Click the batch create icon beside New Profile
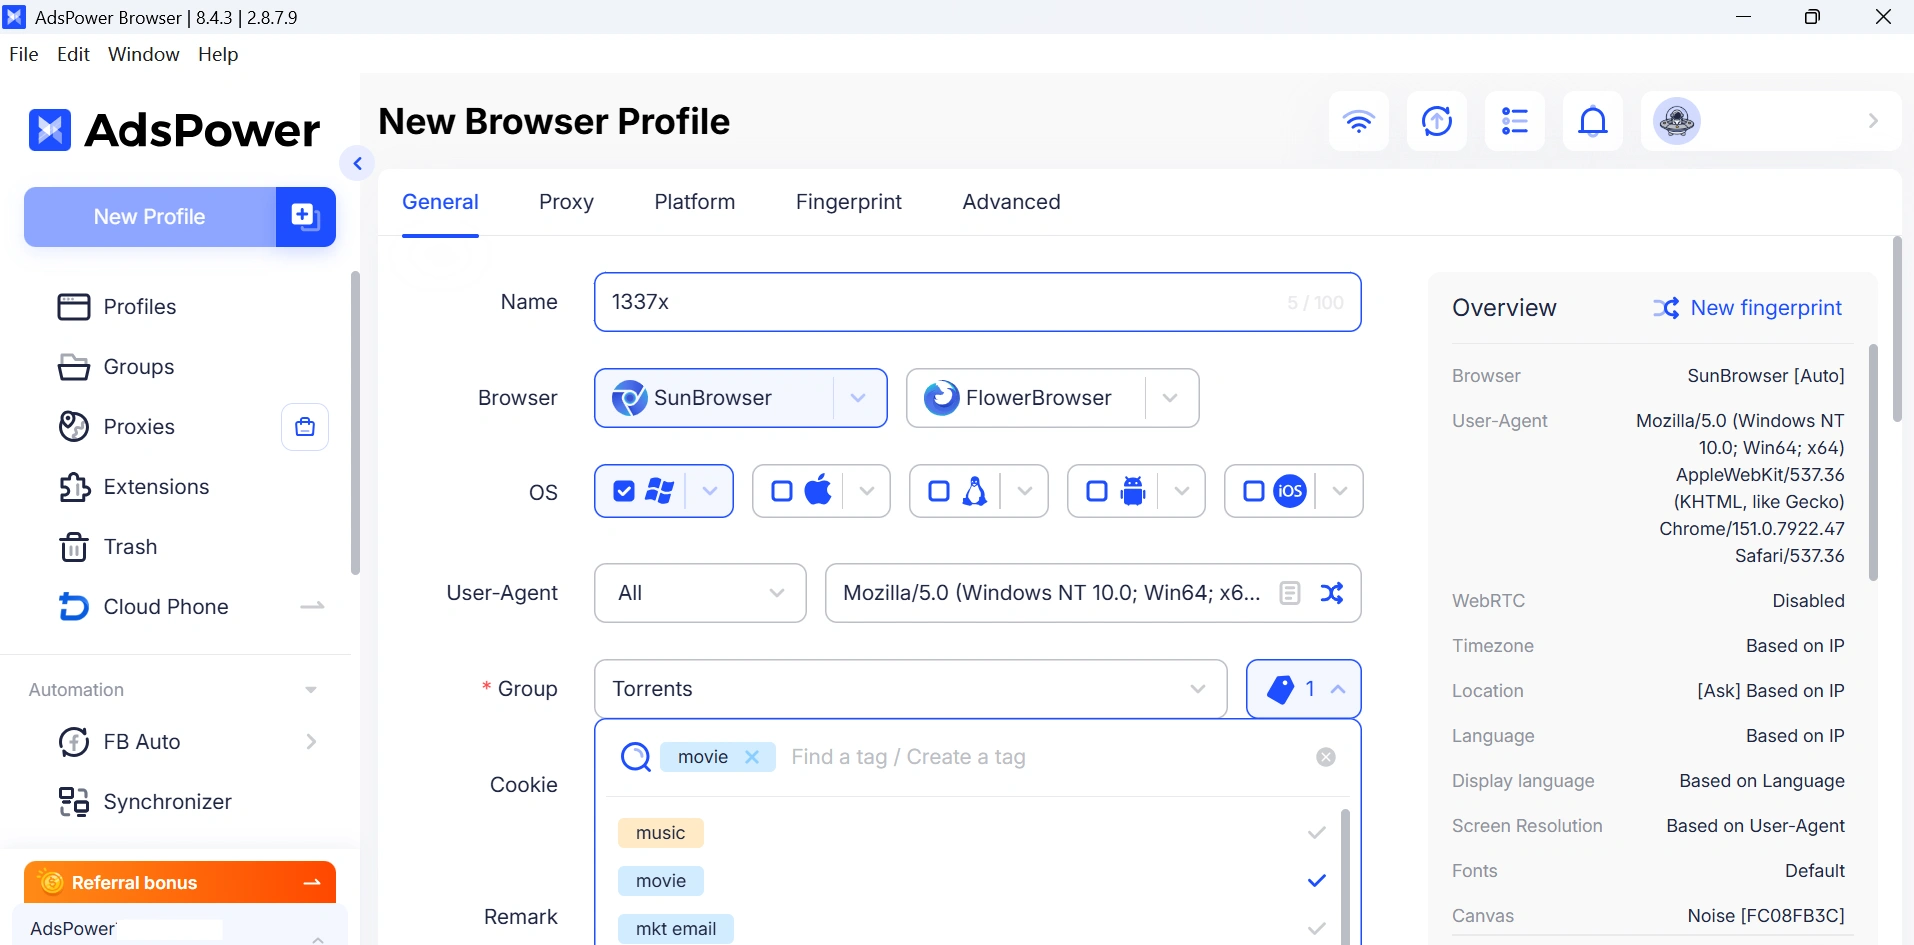 [305, 216]
